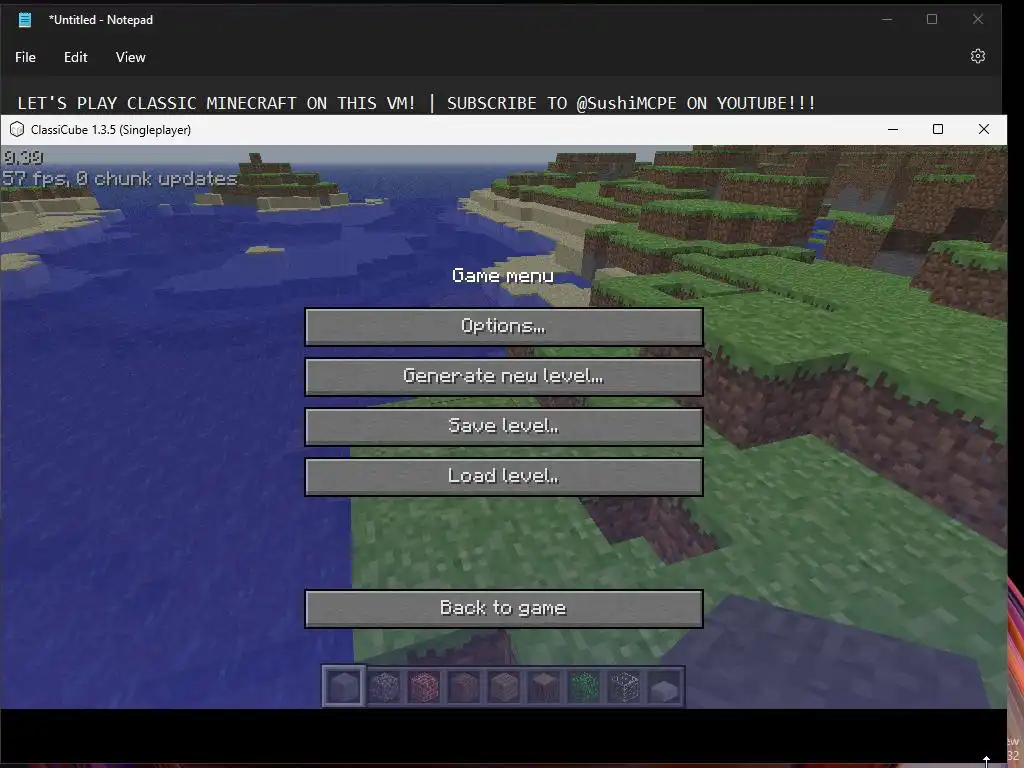Click the Notepad text line about Minecraft
1024x768 pixels.
(416, 103)
